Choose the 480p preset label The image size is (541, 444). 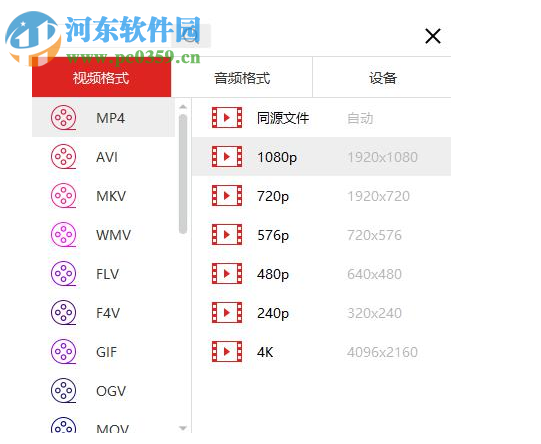[273, 274]
